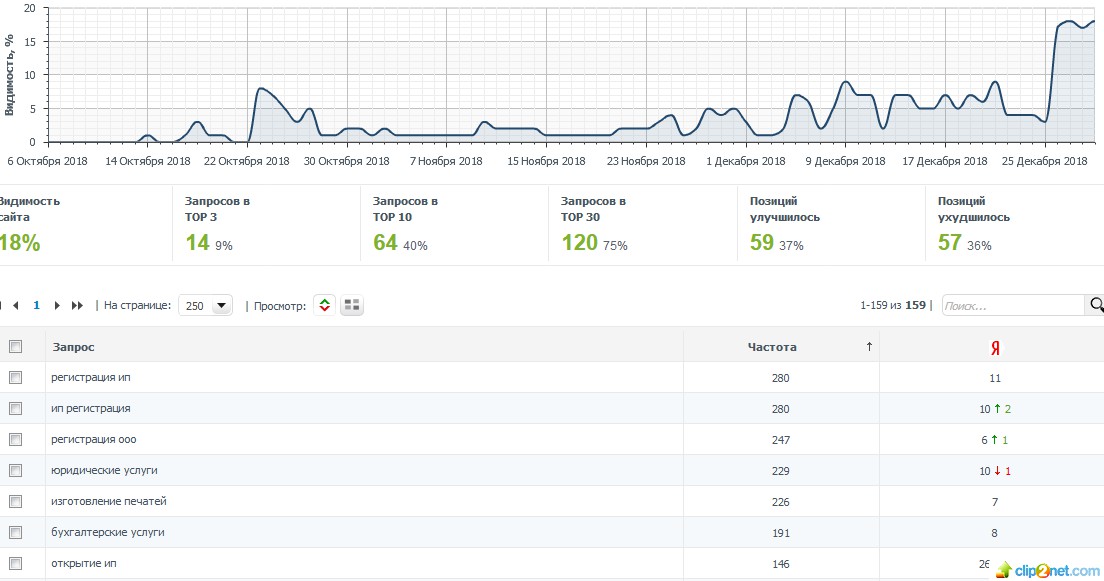Click frequency 191 for бухгалтерские услуги
This screenshot has height=581, width=1104.
pos(781,533)
